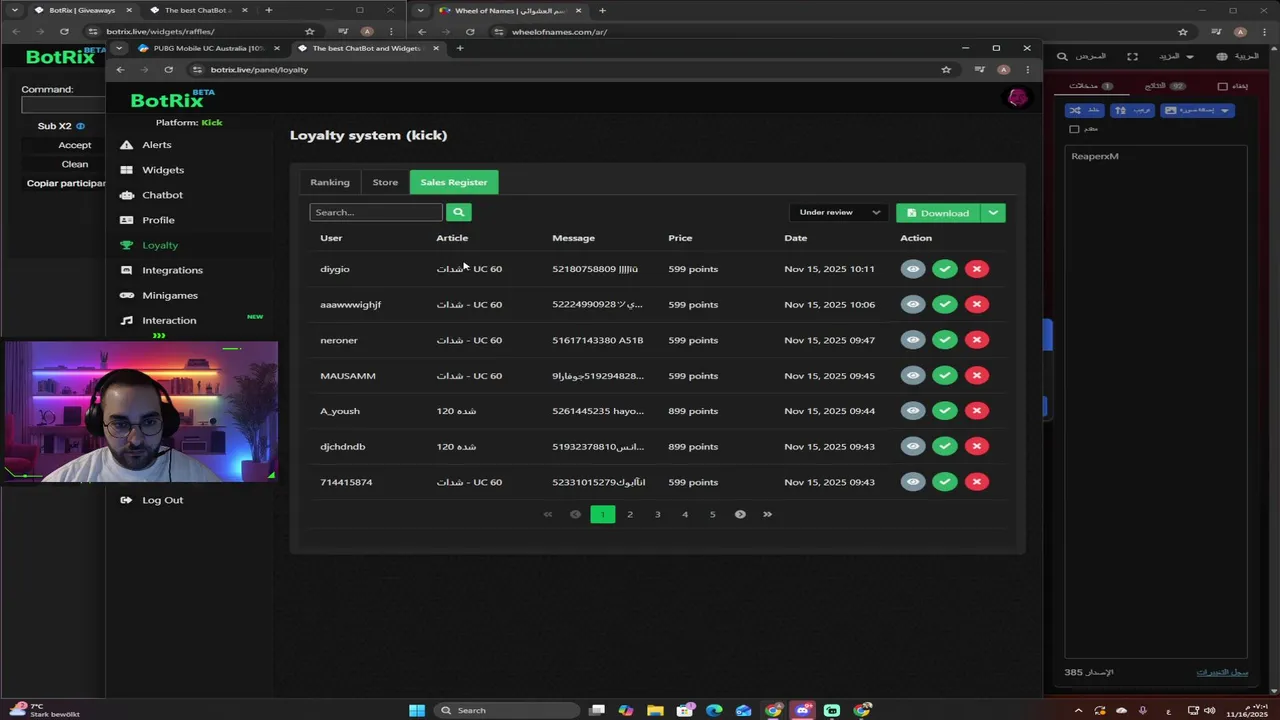Viewport: 1280px width, 720px height.
Task: Open the More dropdown in Wheel of Names
Action: [x=1177, y=57]
